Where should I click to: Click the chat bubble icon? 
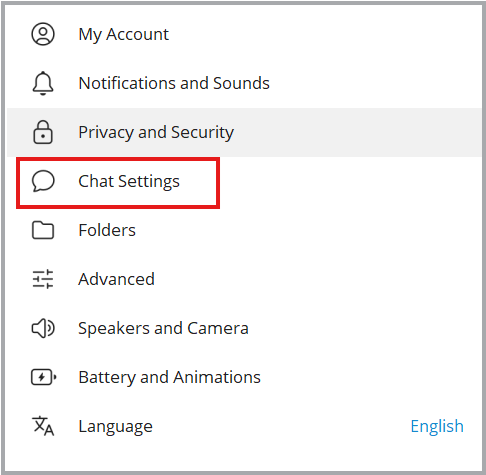click(43, 181)
